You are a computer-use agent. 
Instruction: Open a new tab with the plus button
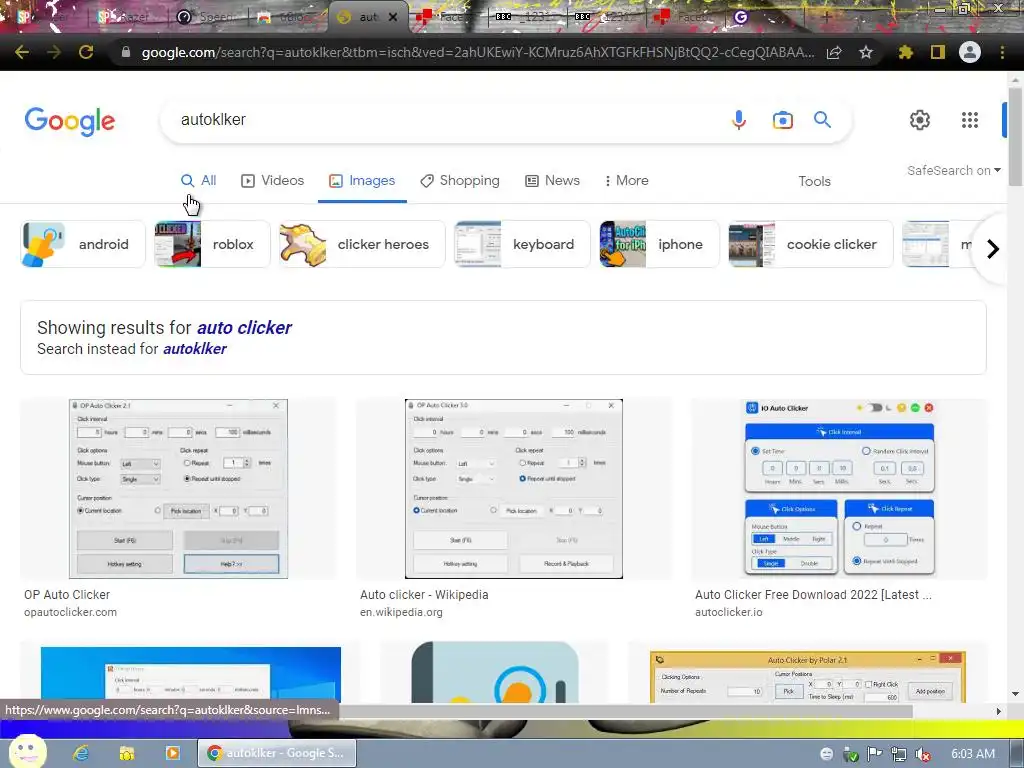point(826,18)
